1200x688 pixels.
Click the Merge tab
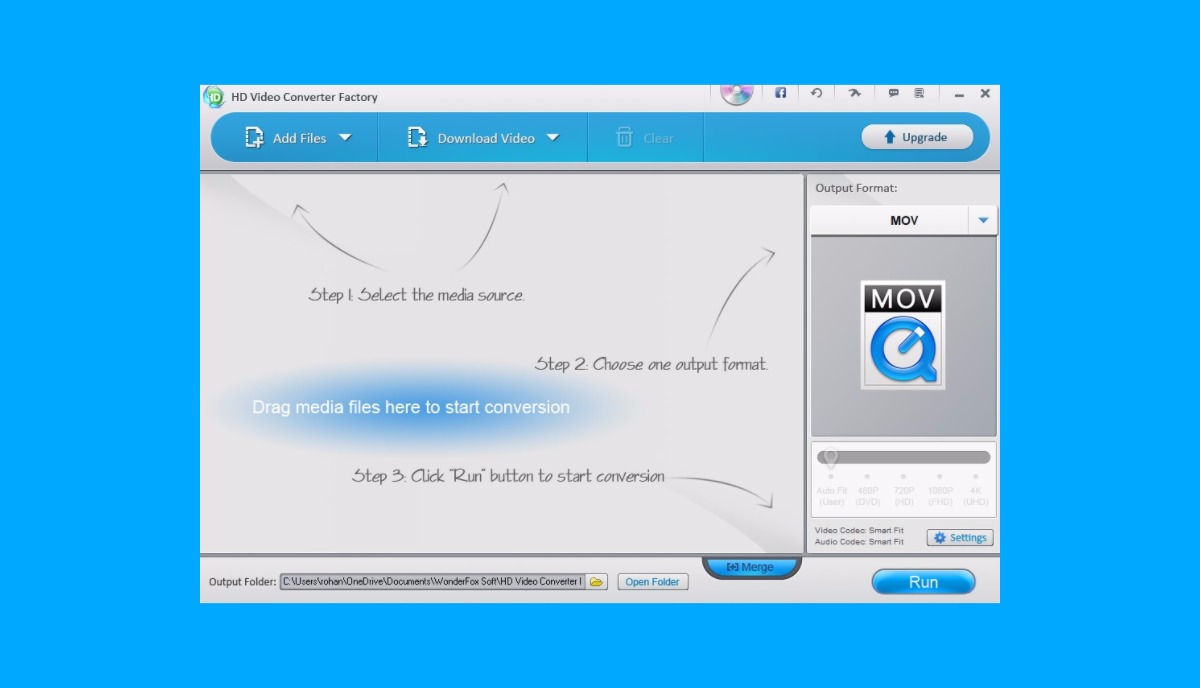(751, 566)
